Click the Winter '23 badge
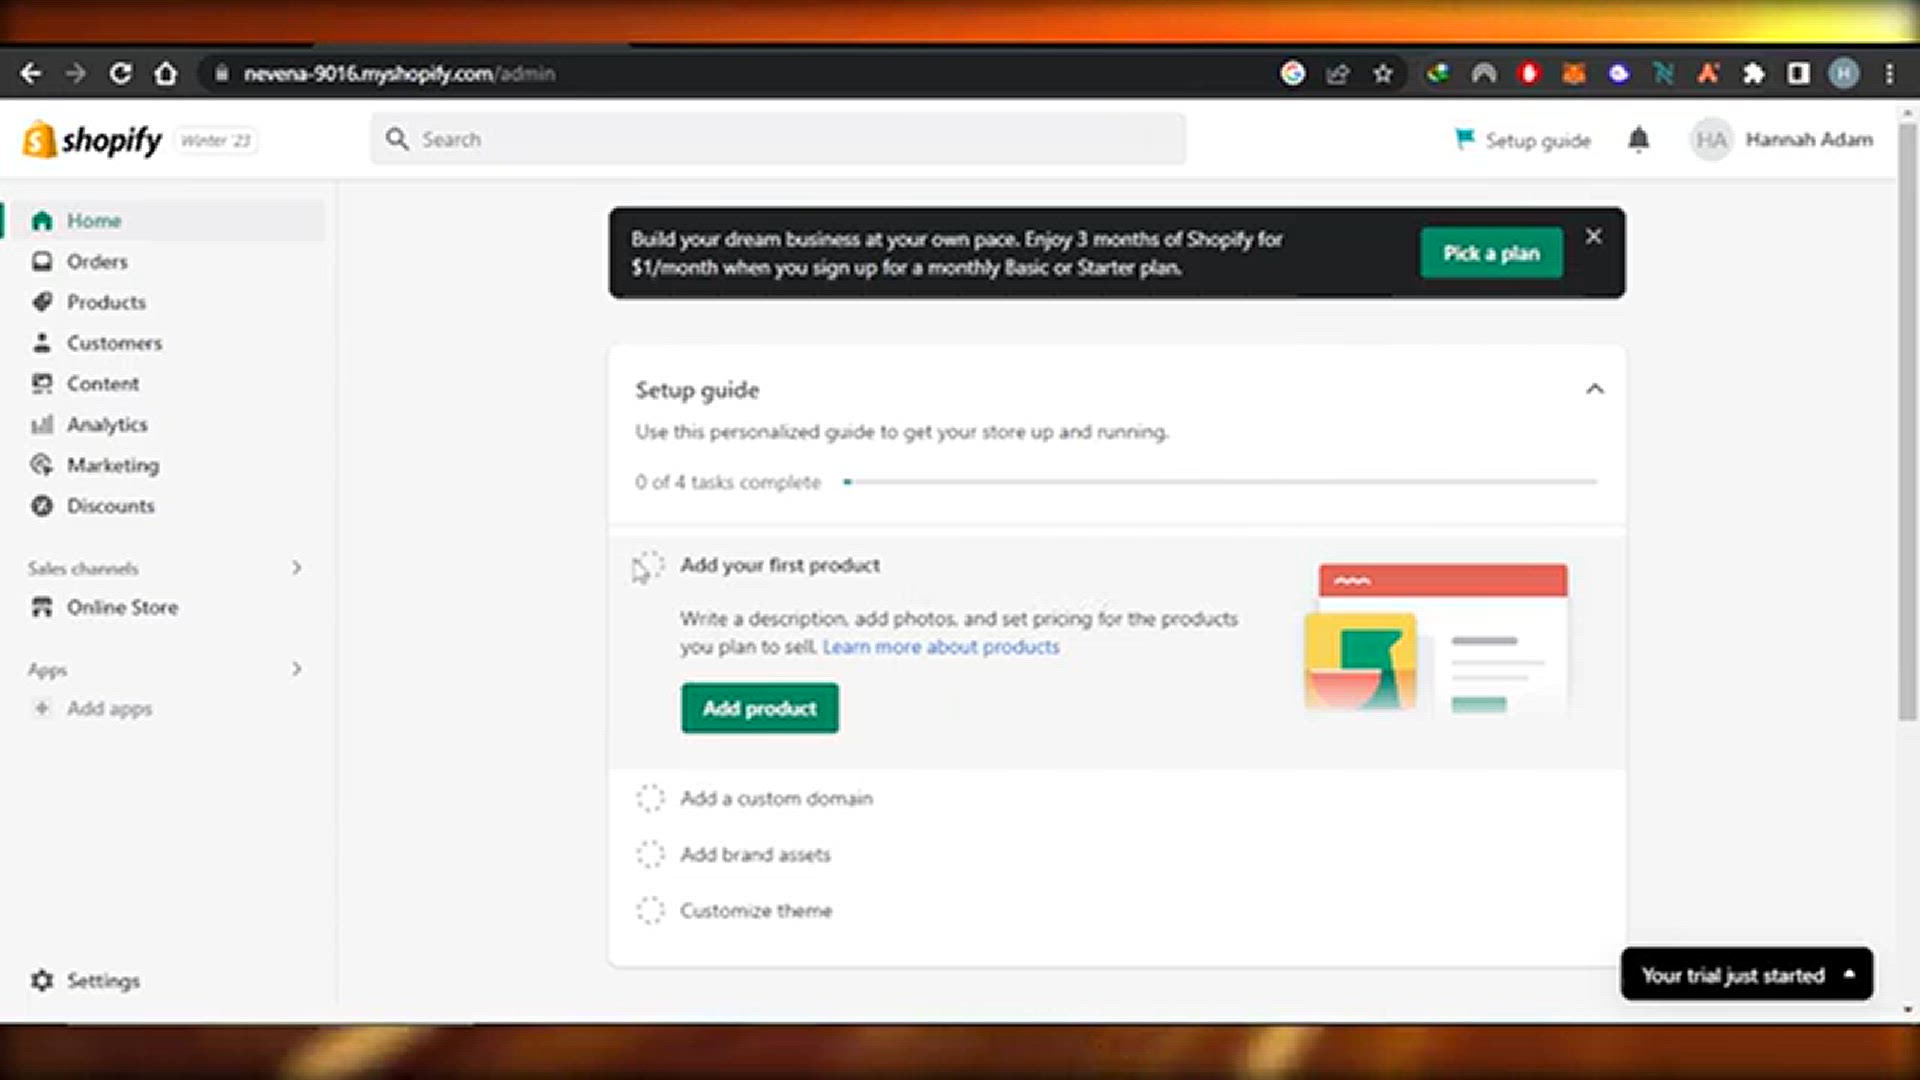 216,140
